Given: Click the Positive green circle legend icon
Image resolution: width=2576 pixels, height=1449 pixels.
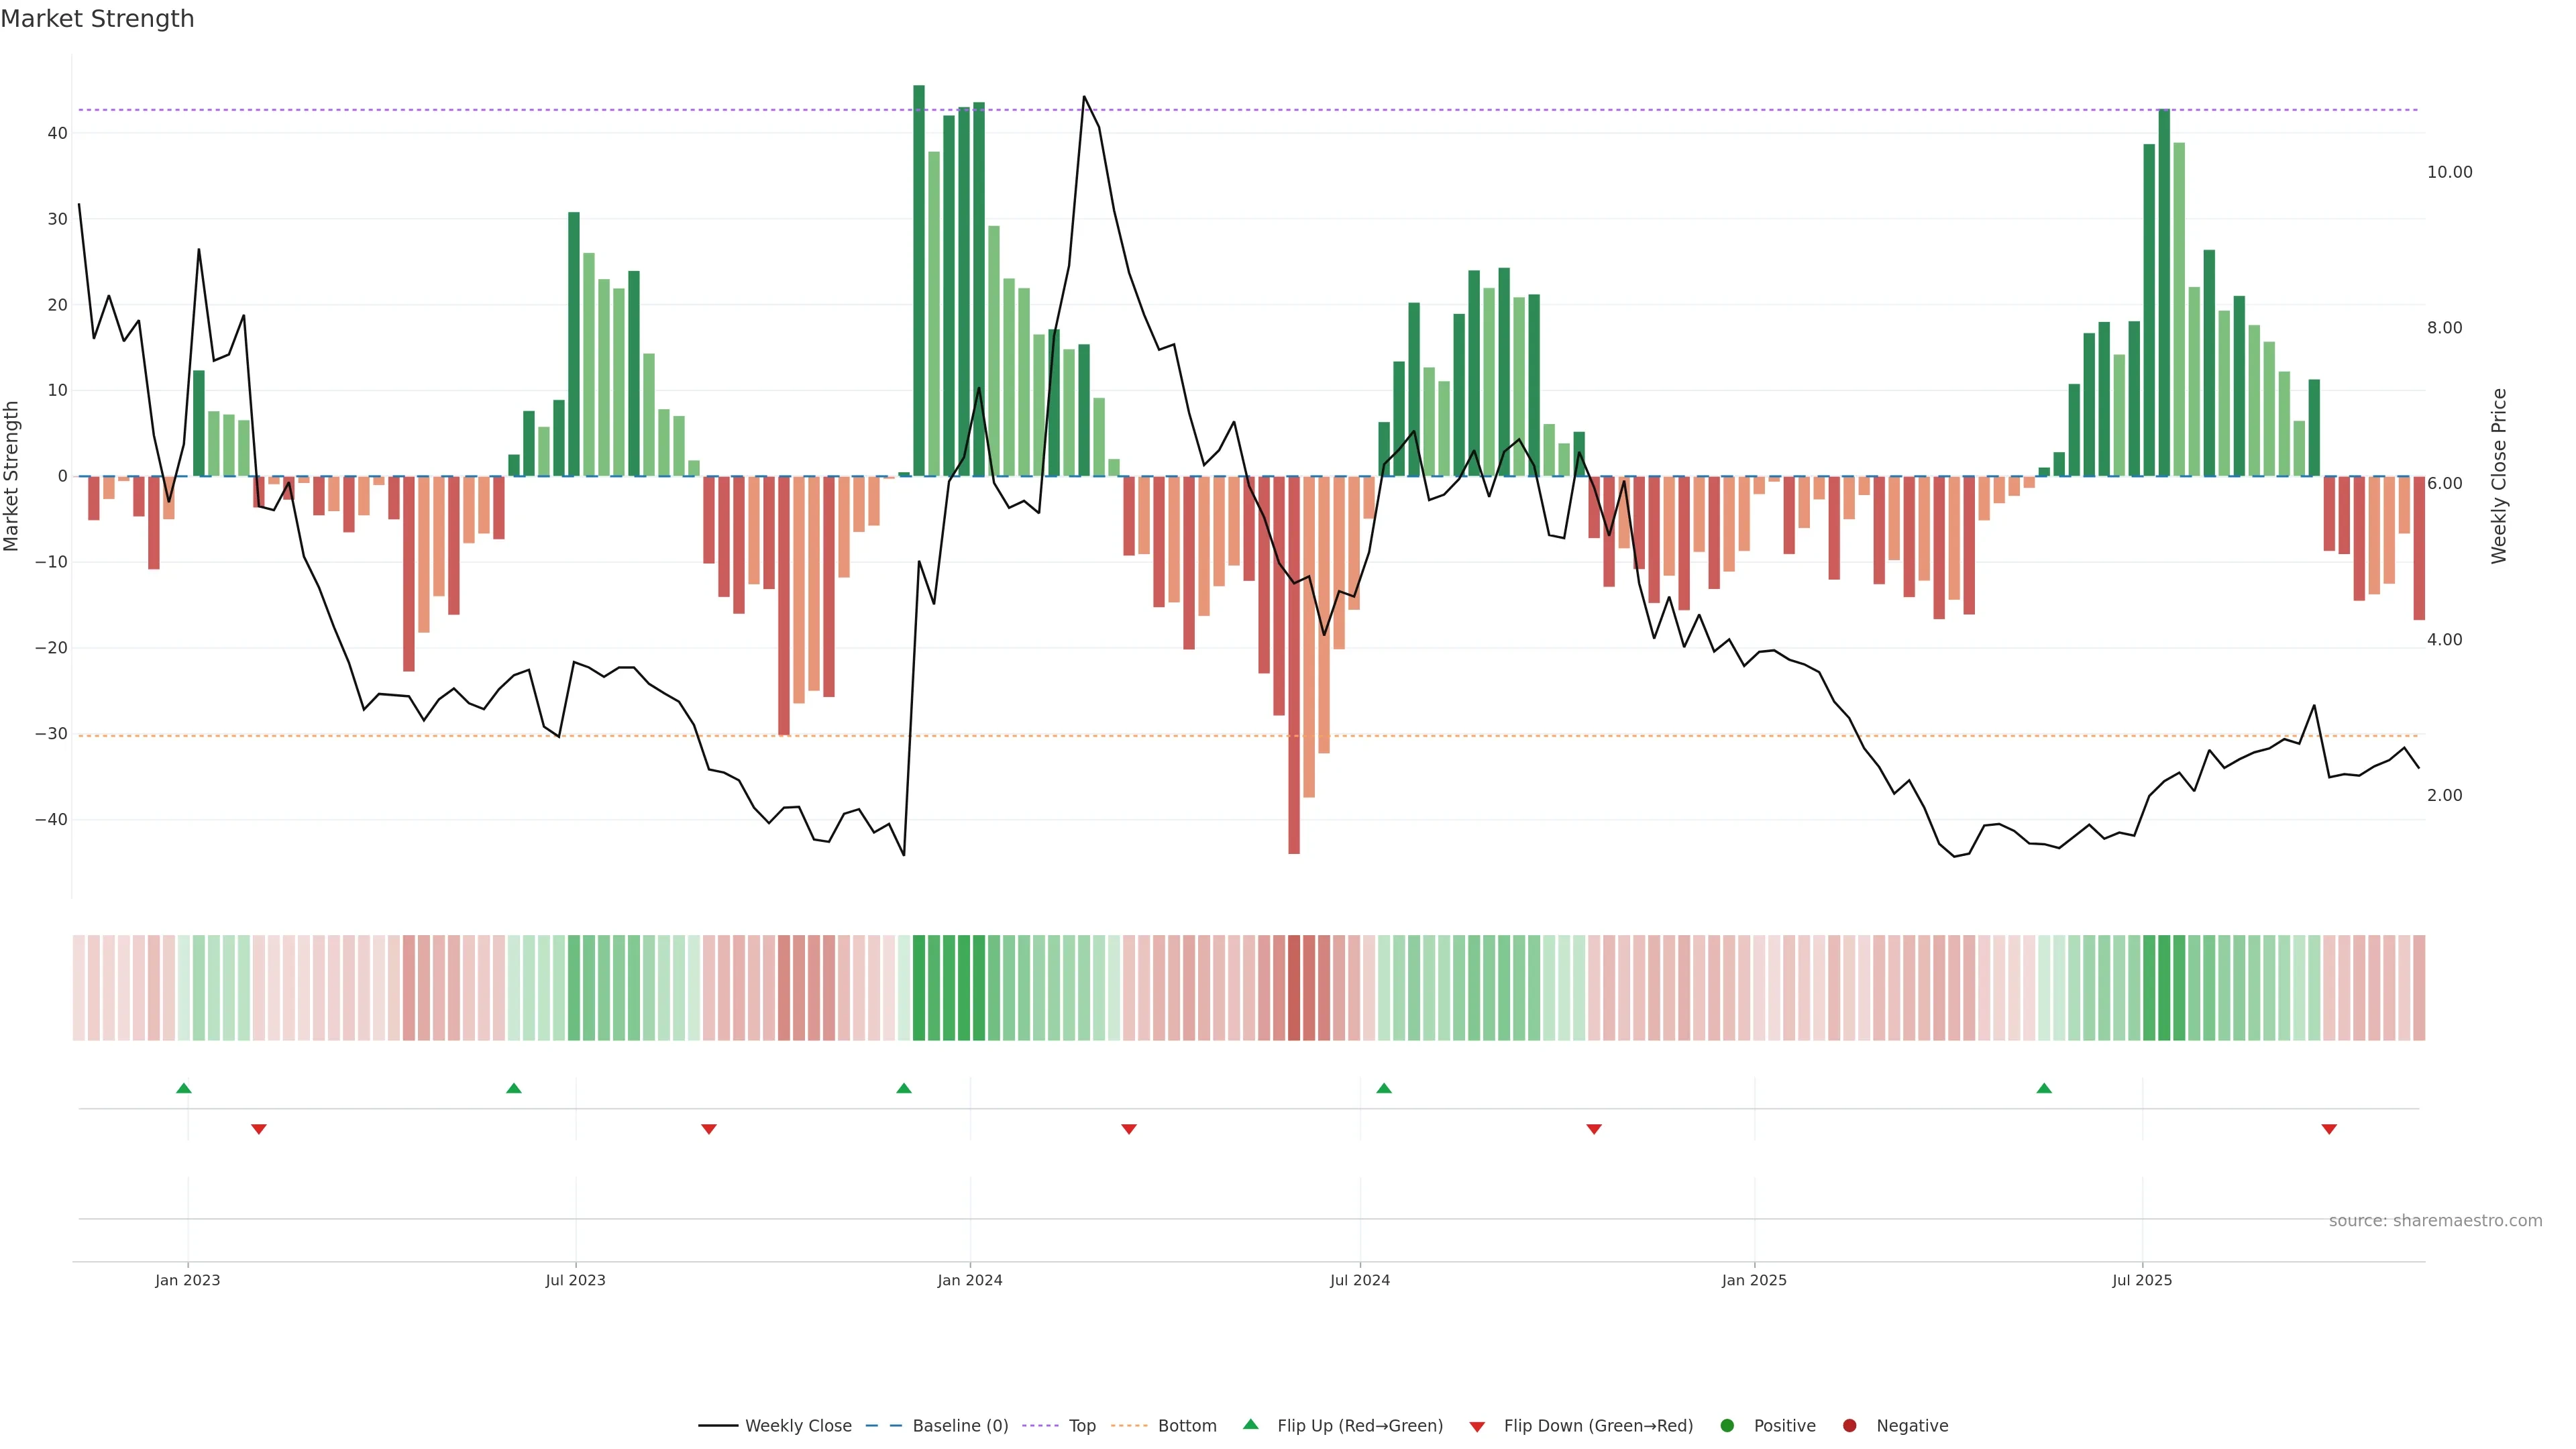Looking at the screenshot, I should 1727,1426.
